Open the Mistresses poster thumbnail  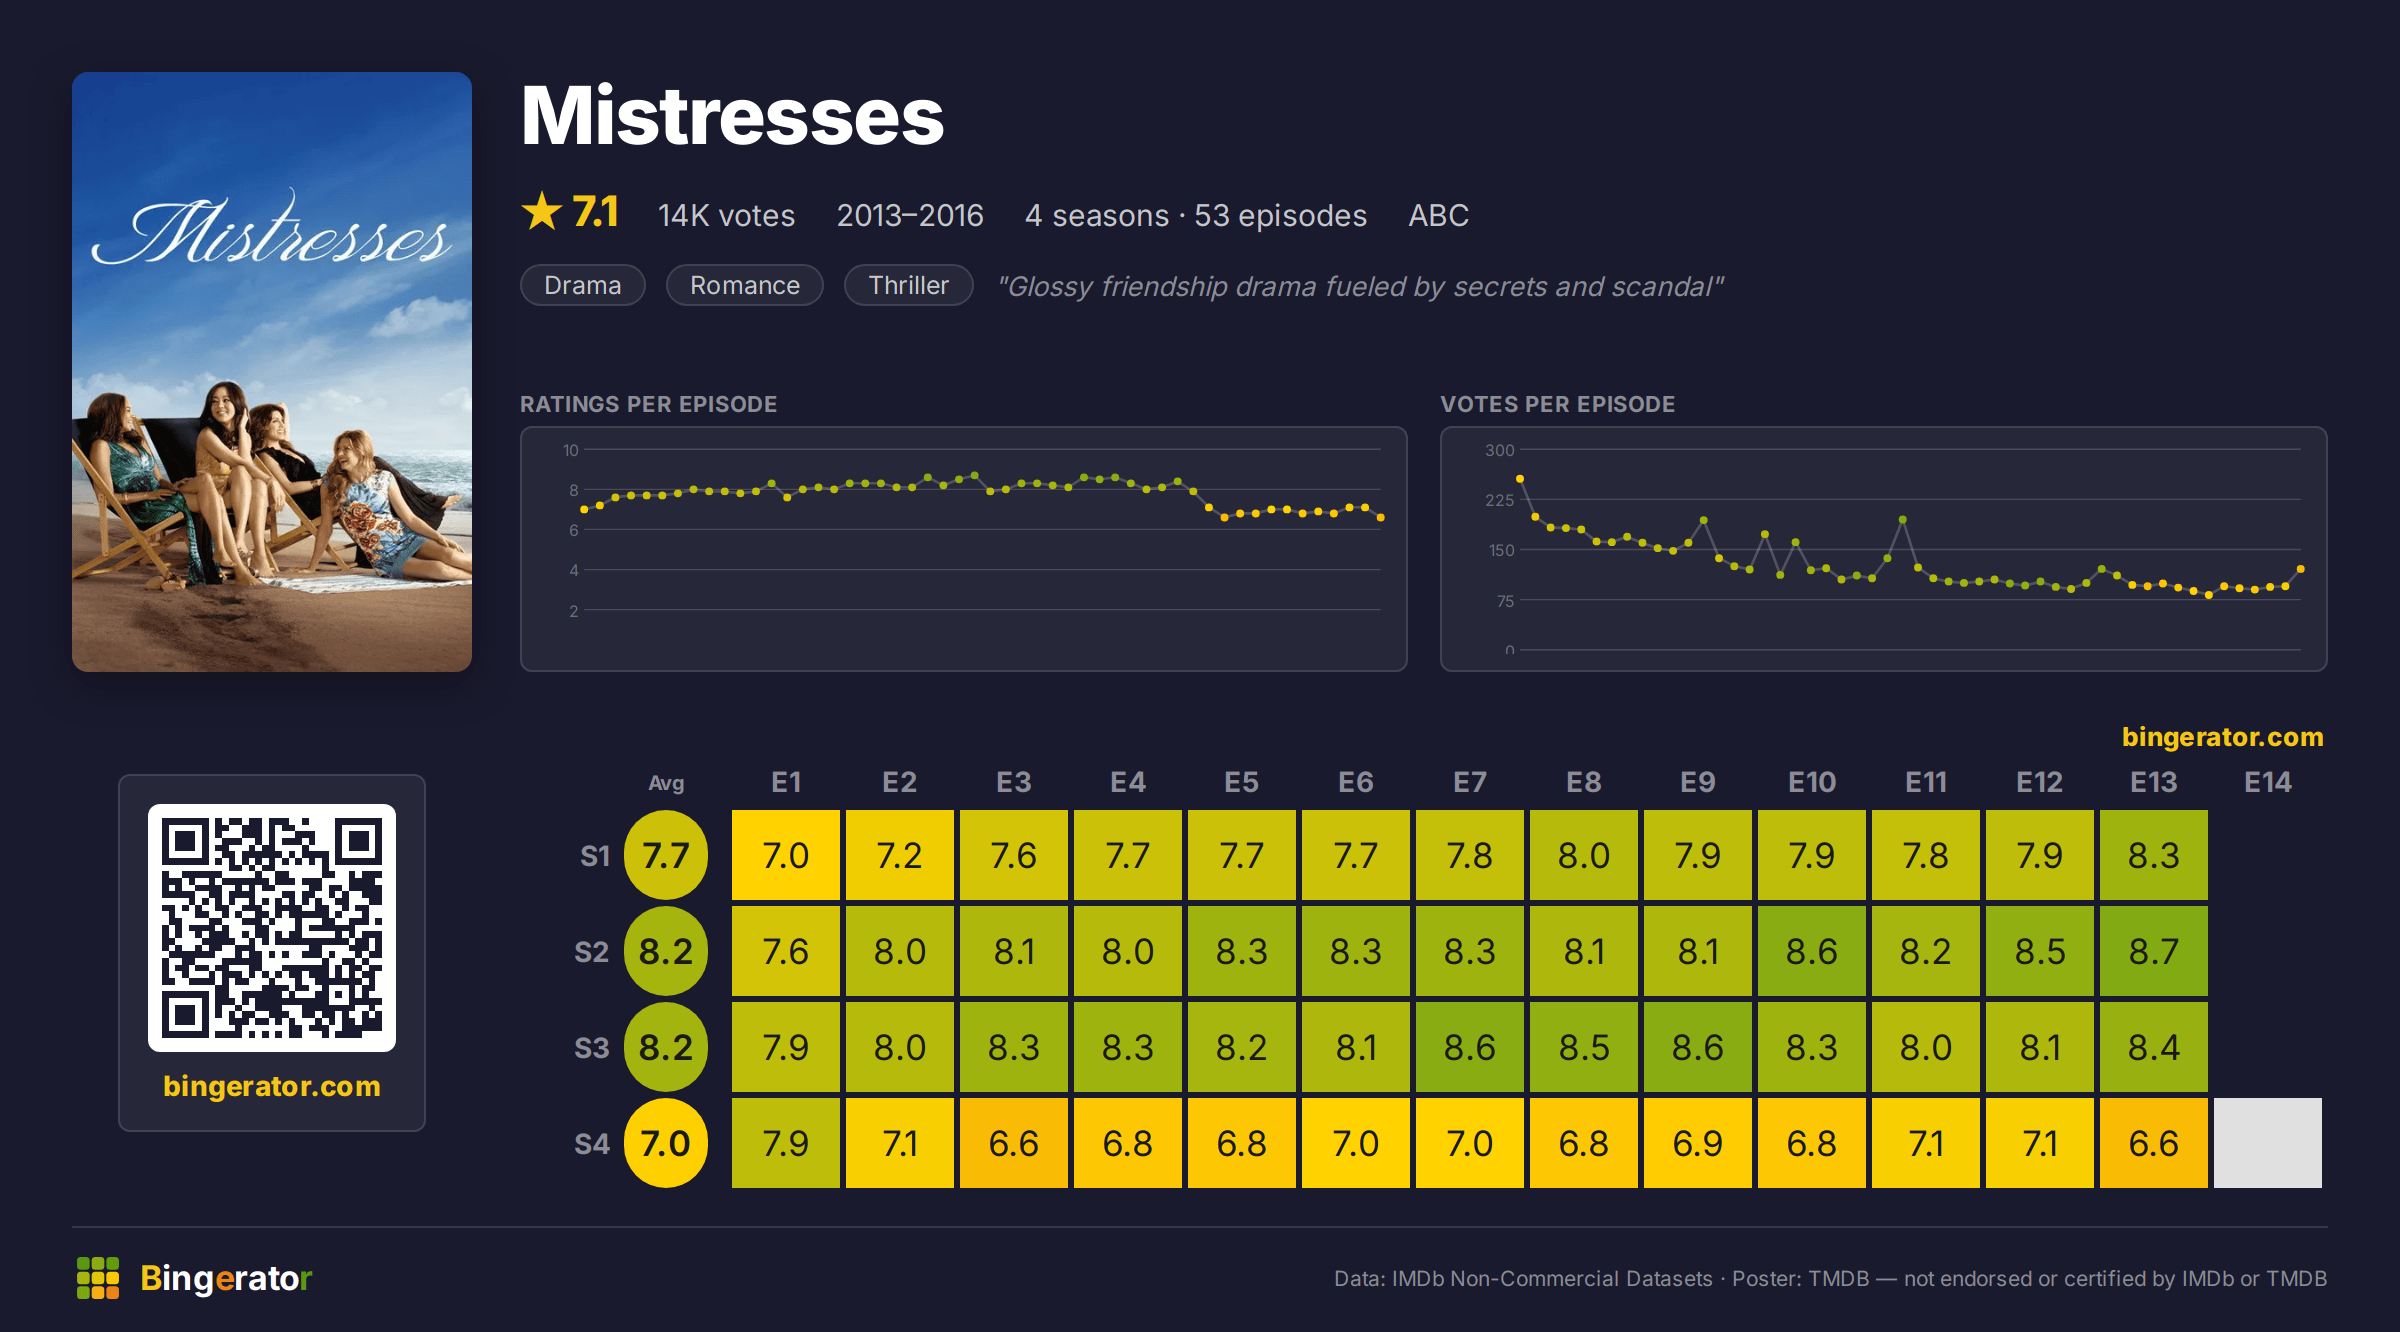pyautogui.click(x=272, y=371)
